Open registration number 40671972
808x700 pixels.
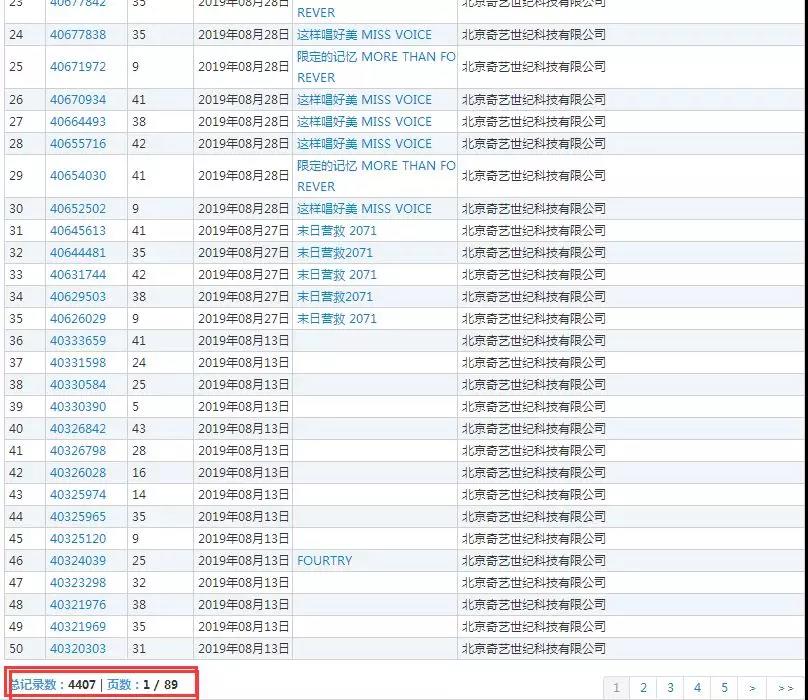click(78, 66)
